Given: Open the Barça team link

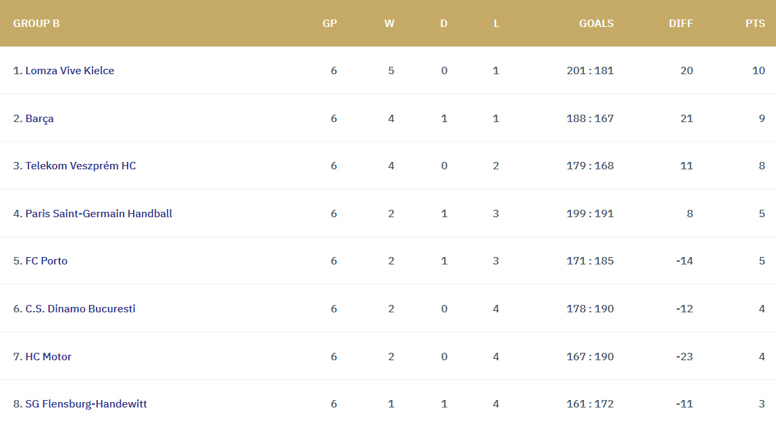Looking at the screenshot, I should (40, 119).
